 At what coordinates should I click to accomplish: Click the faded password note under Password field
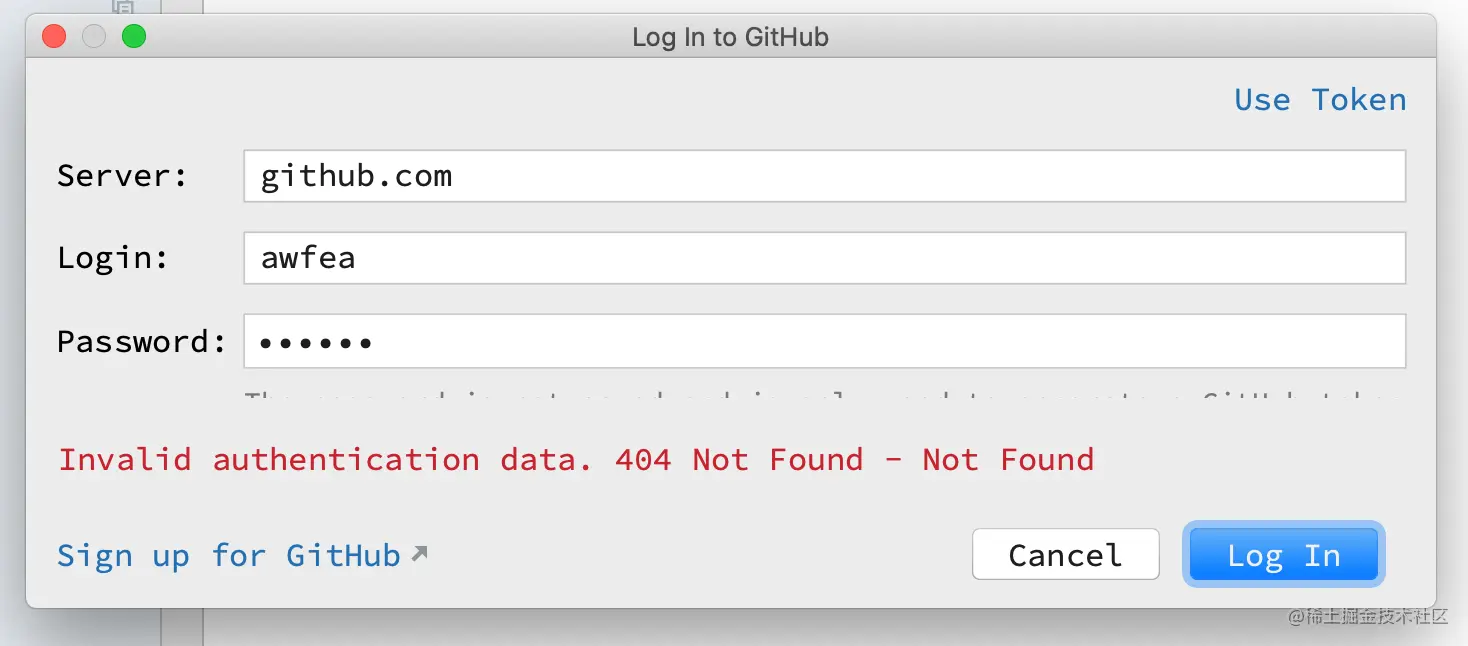(x=815, y=397)
